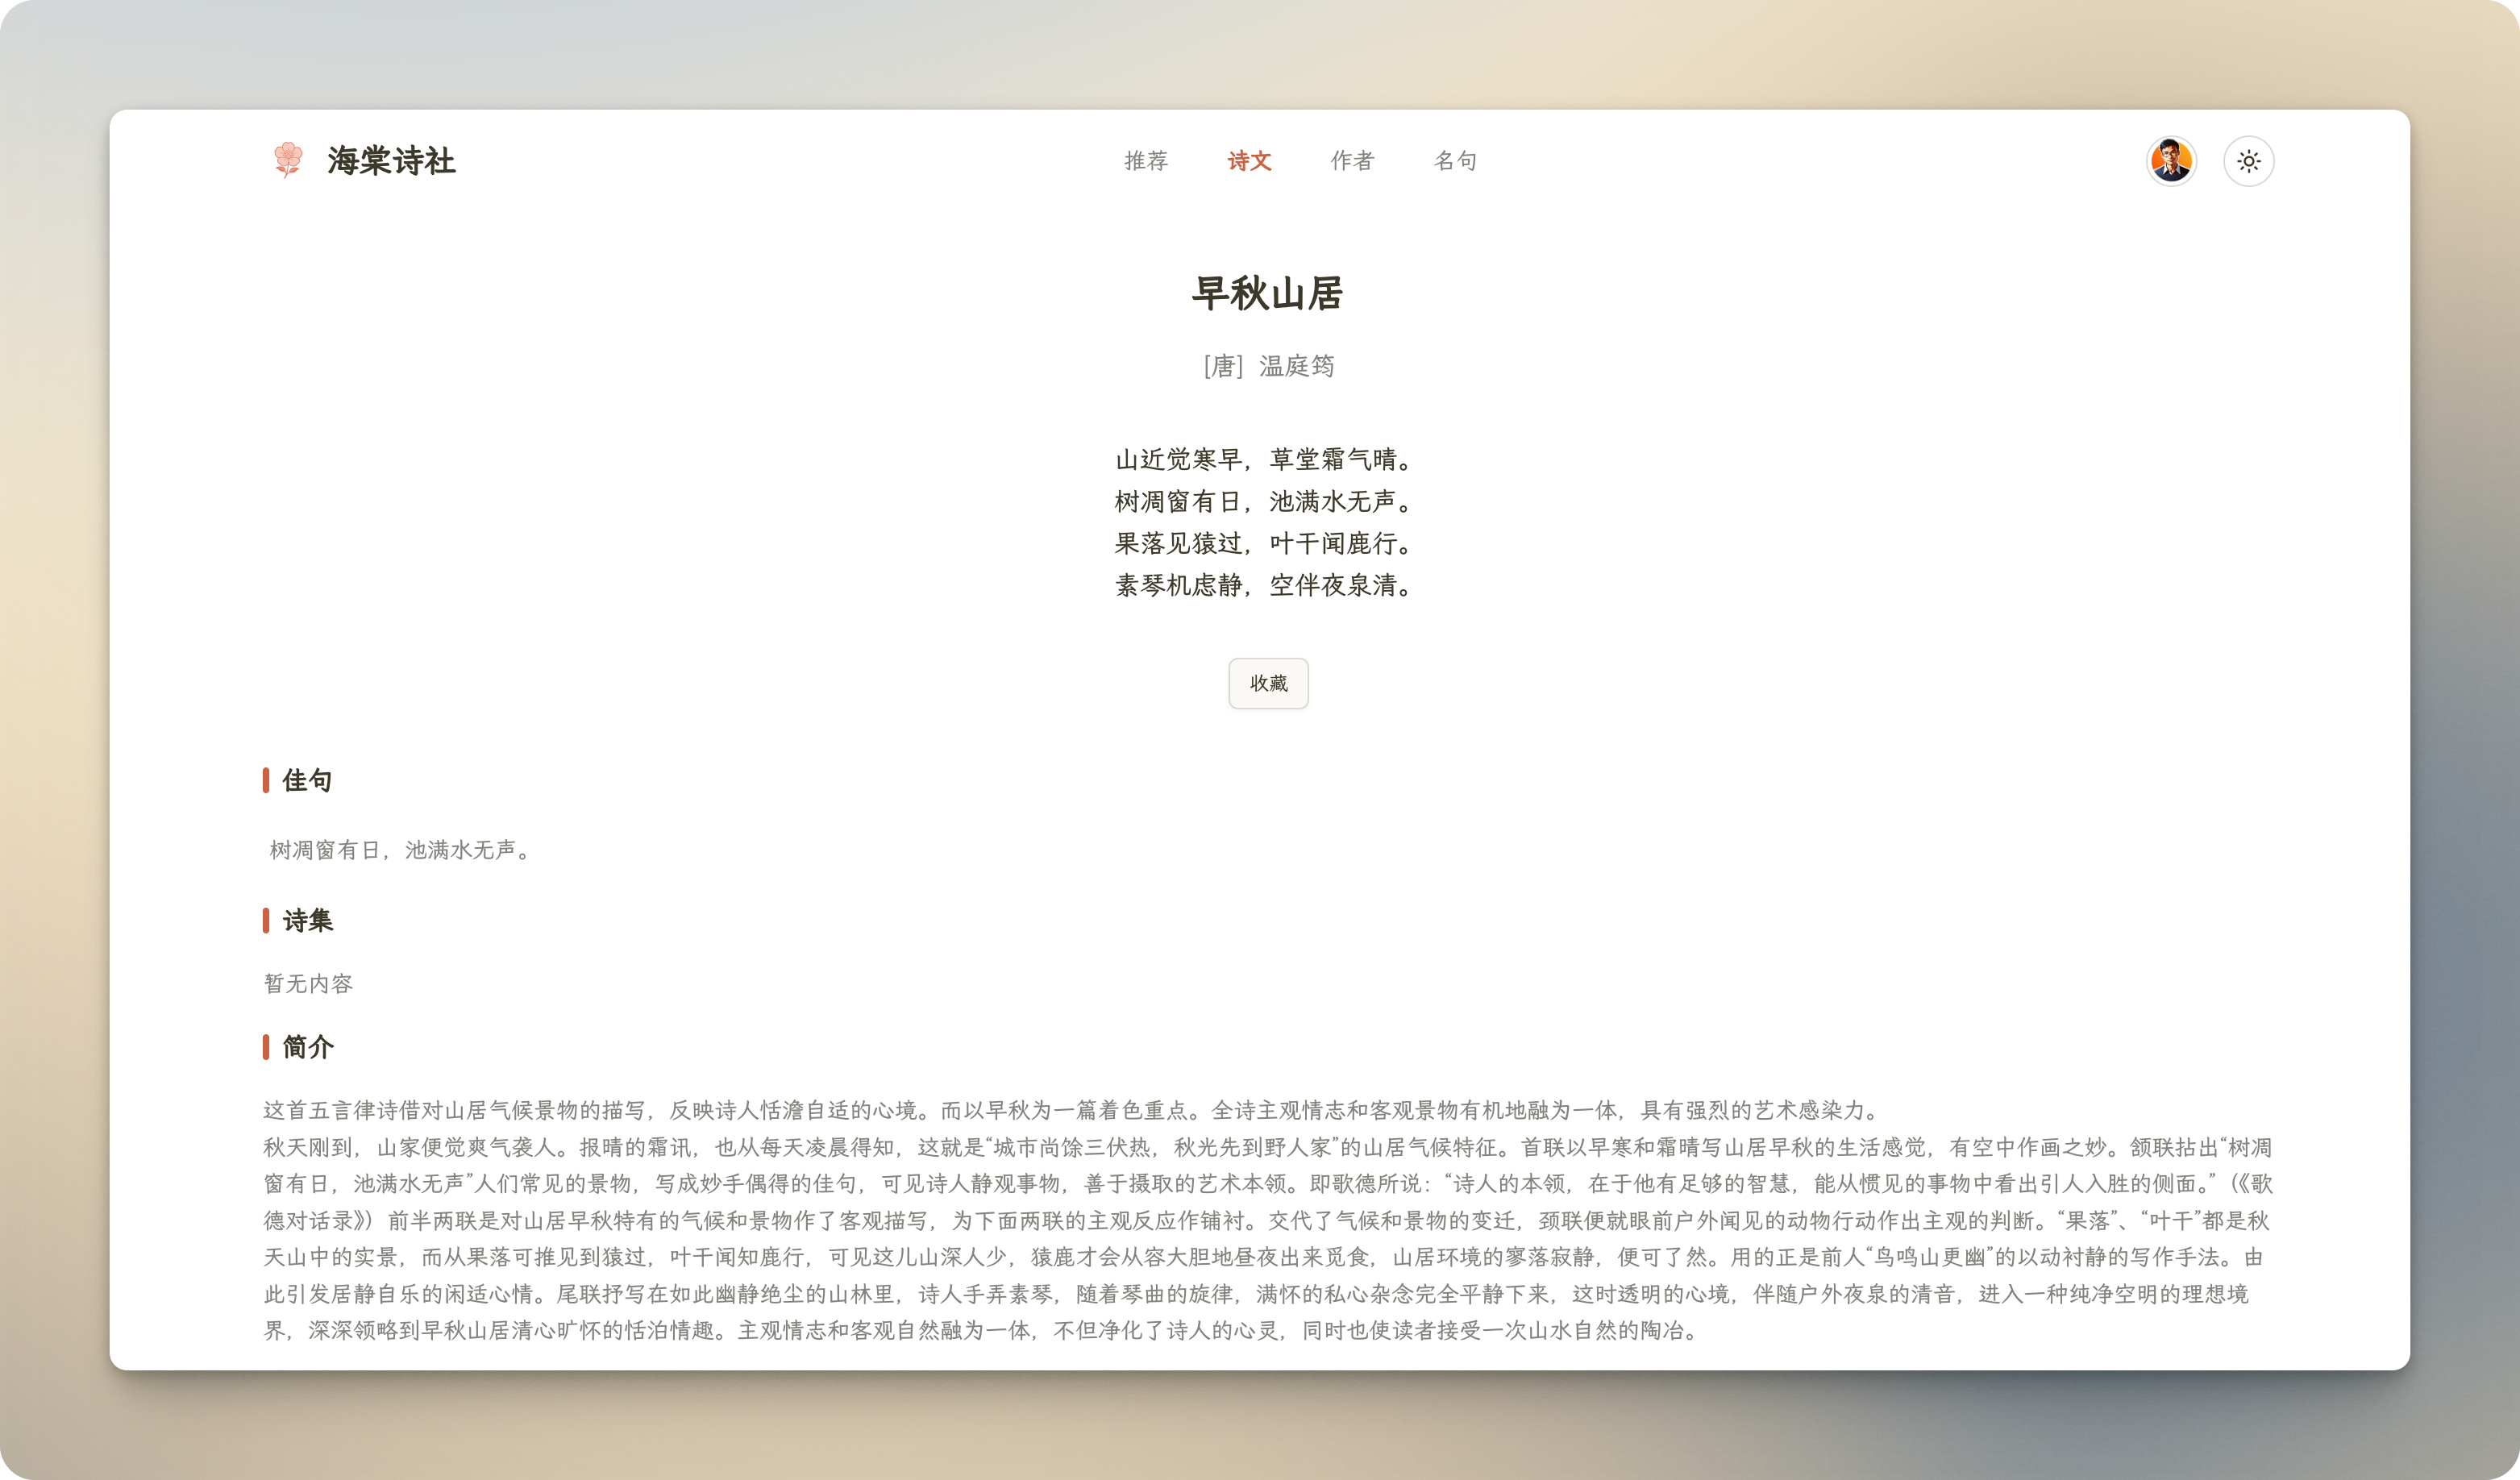2520x1480 pixels.
Task: Click the dynasty label [唐]
Action: click(1223, 366)
